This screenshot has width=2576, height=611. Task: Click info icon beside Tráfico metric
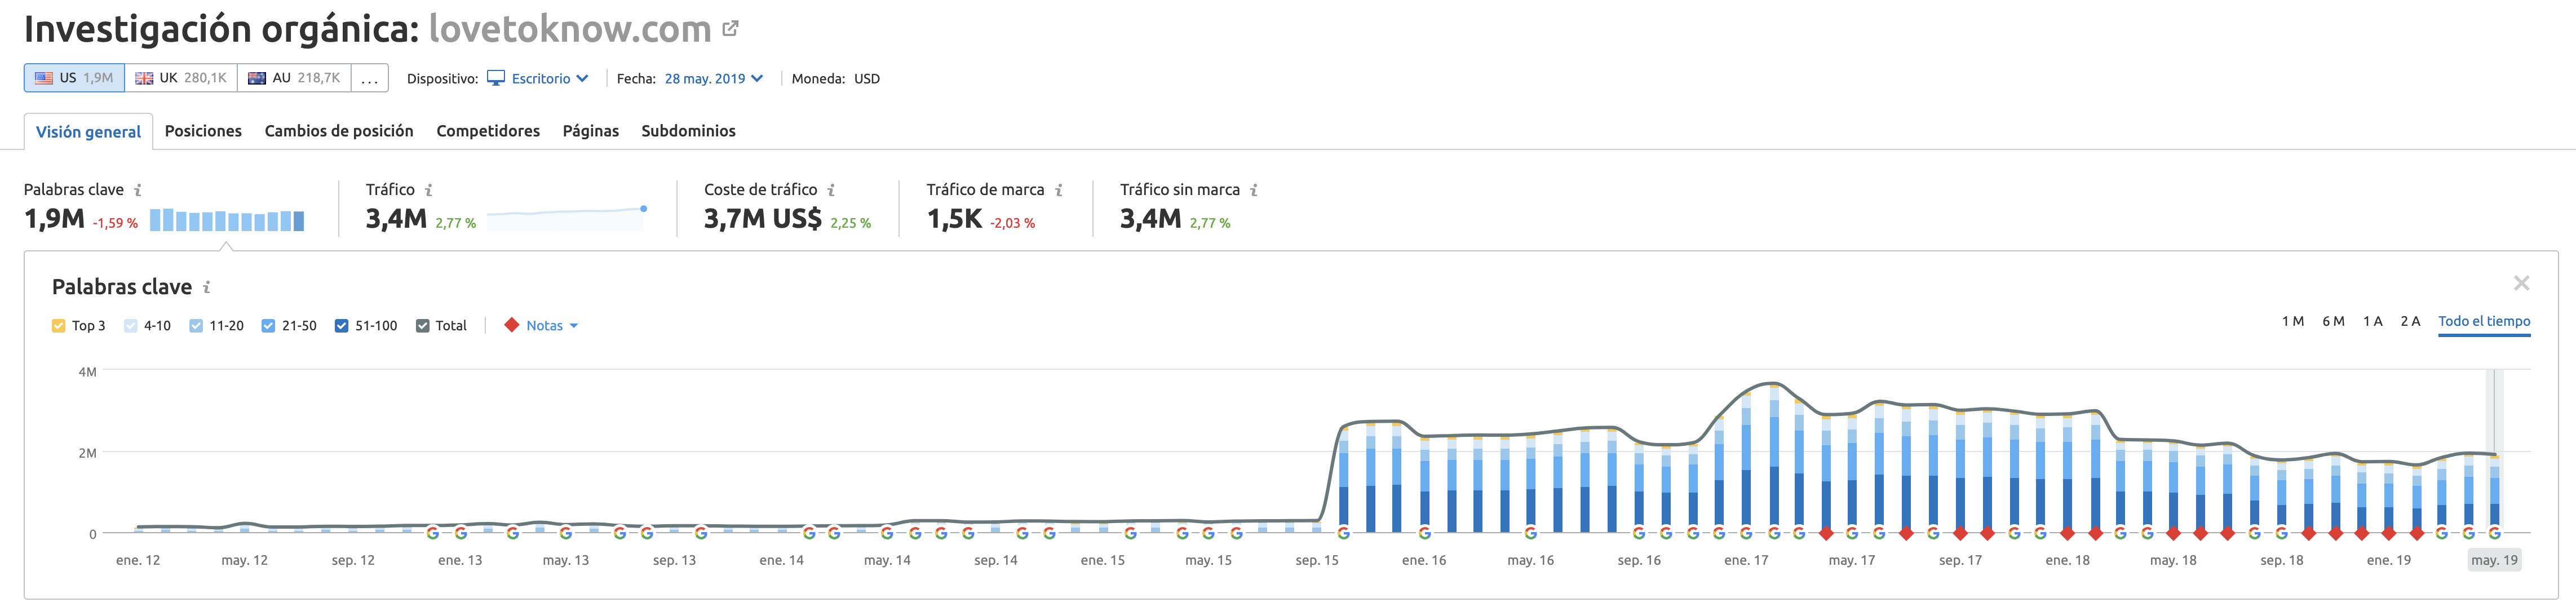click(428, 190)
